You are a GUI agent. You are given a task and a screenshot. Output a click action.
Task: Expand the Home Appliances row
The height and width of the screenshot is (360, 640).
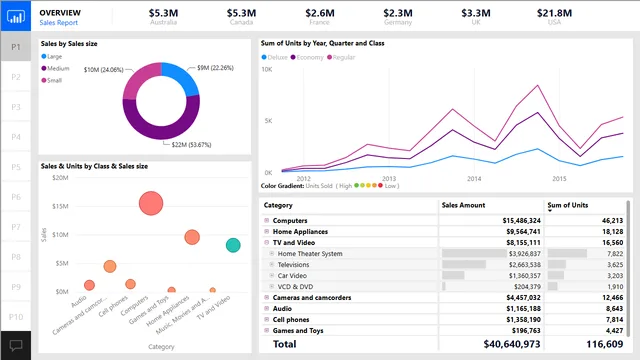coord(267,231)
